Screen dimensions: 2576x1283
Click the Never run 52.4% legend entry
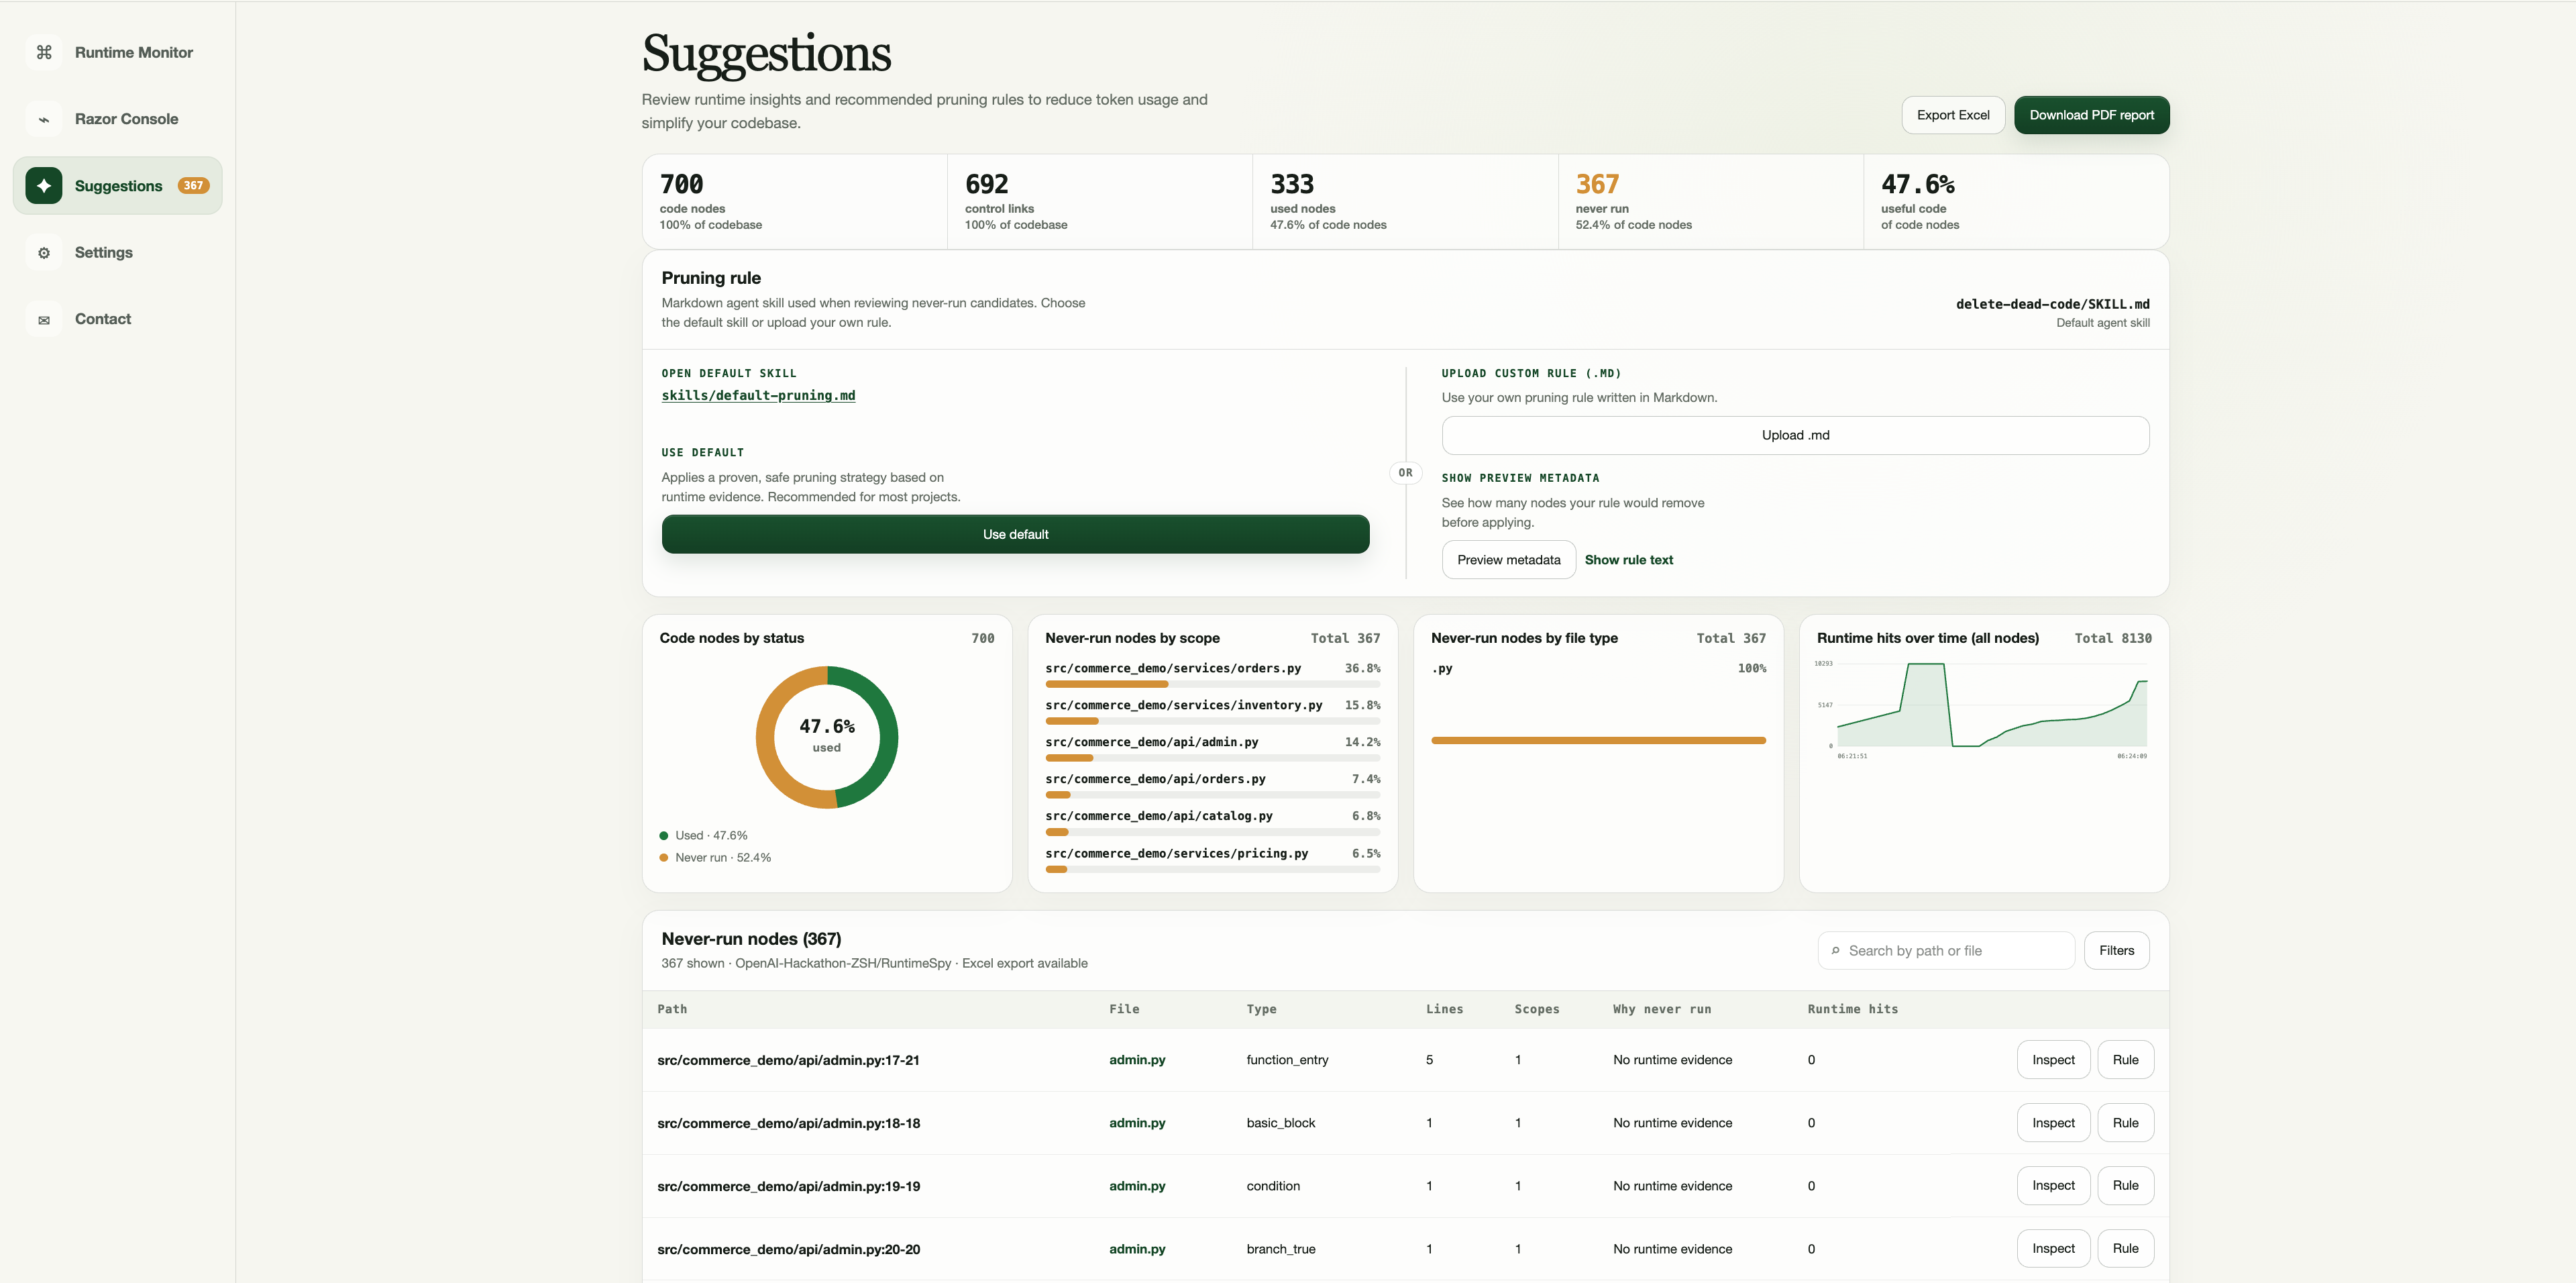pos(715,858)
